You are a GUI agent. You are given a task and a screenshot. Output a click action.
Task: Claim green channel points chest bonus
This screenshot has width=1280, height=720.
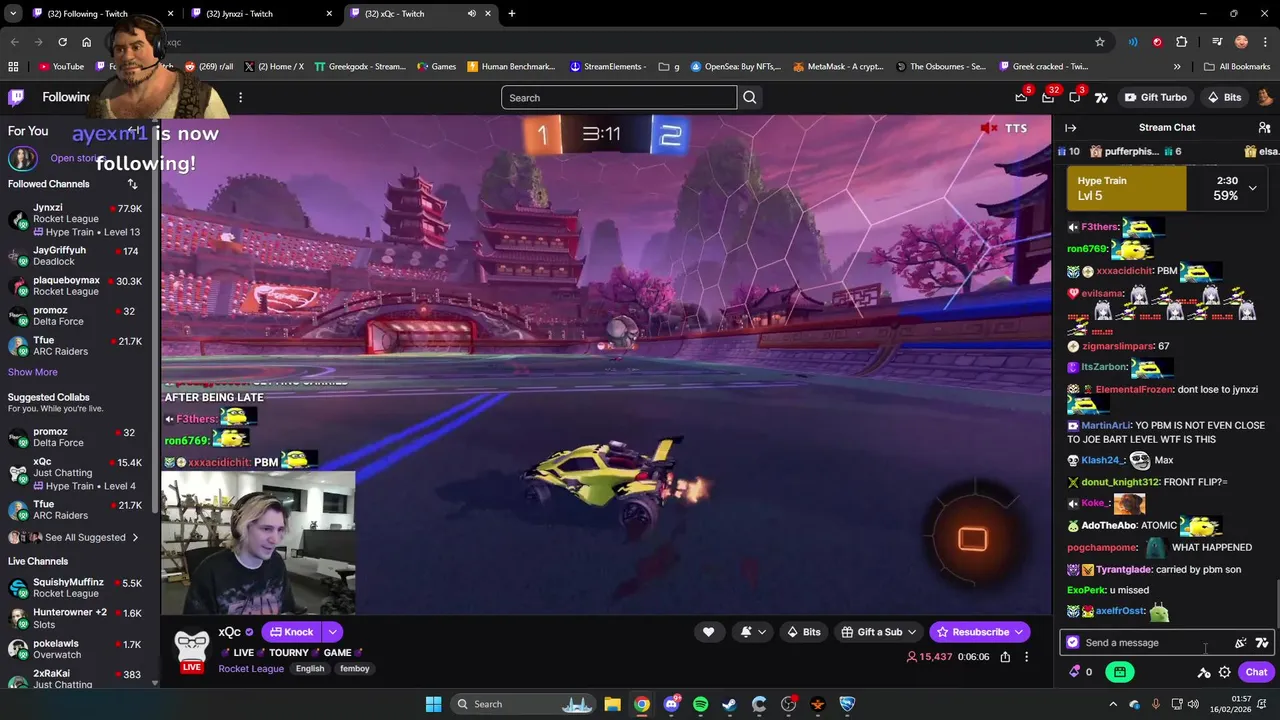(1120, 672)
